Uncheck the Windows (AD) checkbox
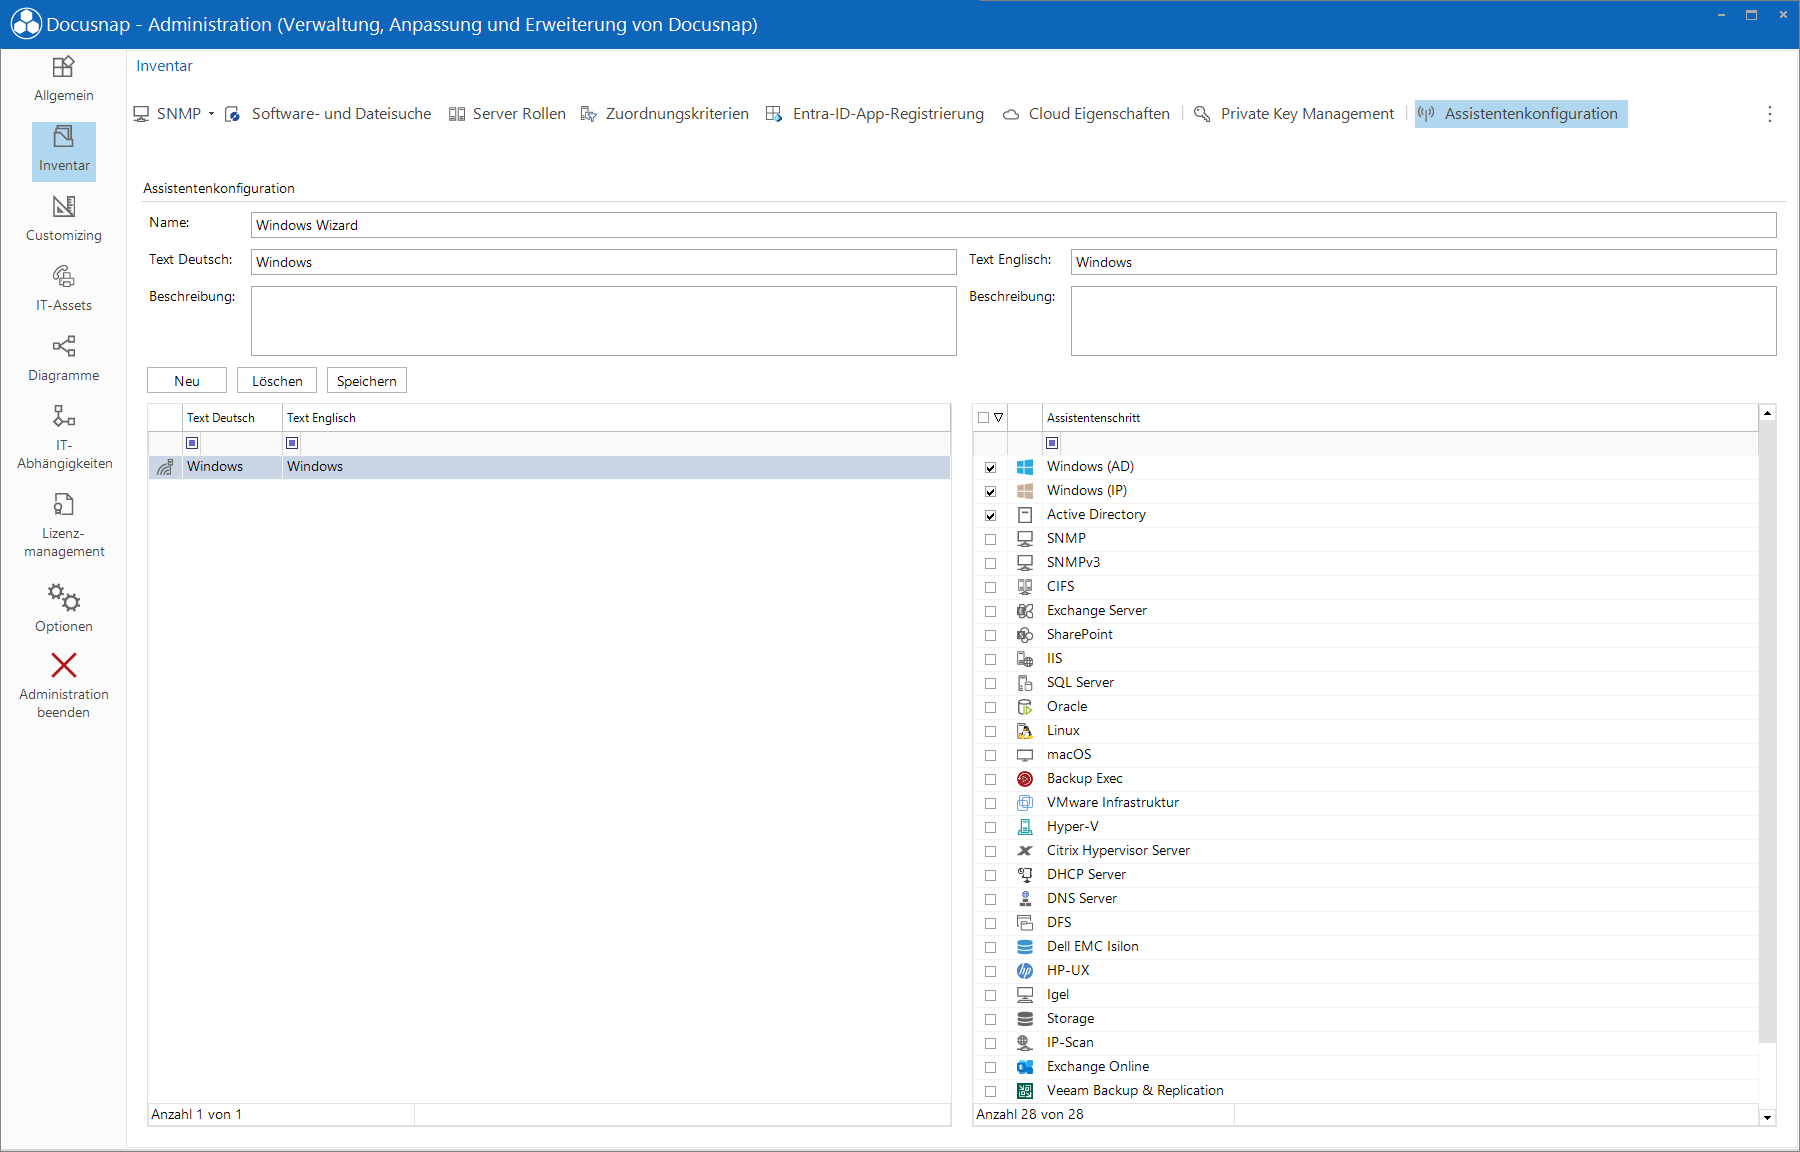The image size is (1800, 1152). [990, 467]
